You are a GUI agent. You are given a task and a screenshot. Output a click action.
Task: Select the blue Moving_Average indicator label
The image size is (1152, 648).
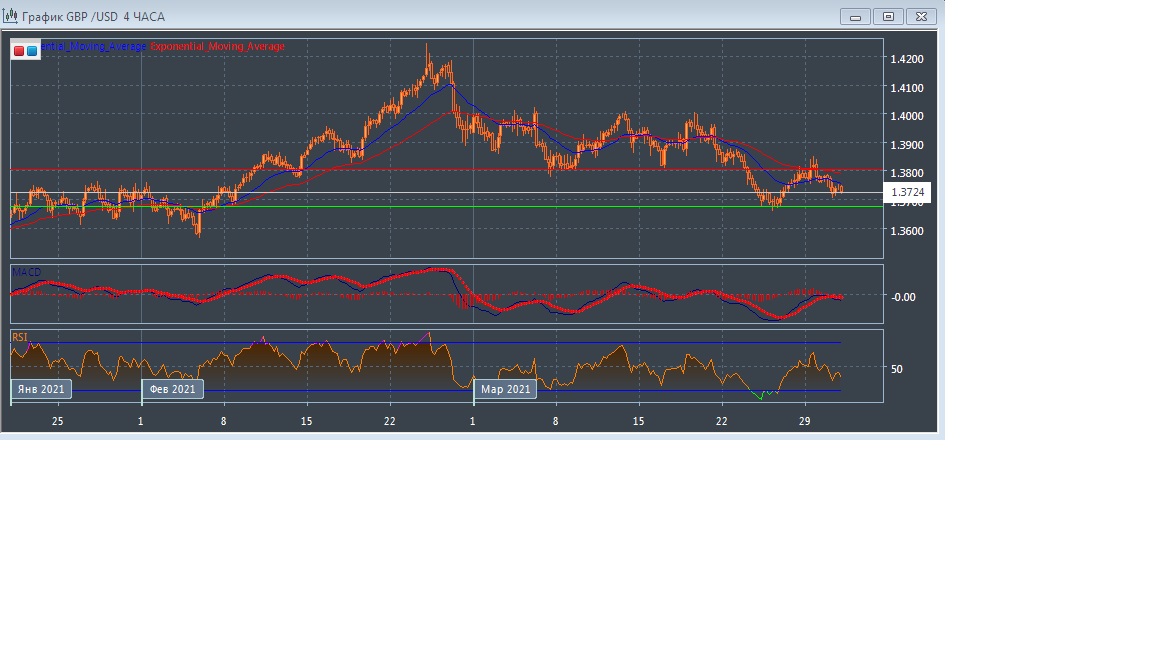click(93, 47)
